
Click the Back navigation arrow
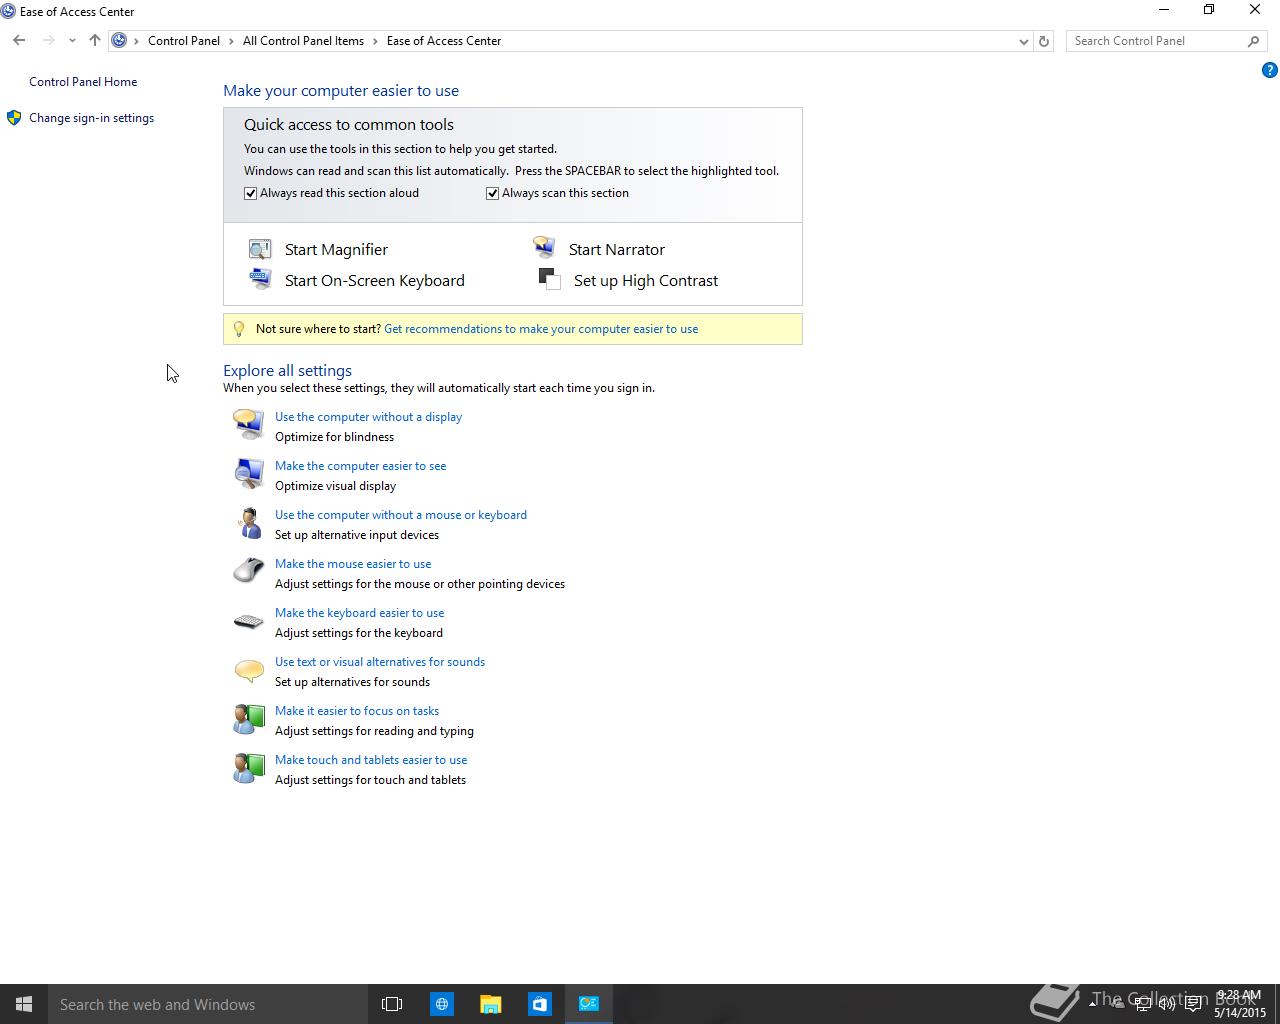tap(19, 41)
